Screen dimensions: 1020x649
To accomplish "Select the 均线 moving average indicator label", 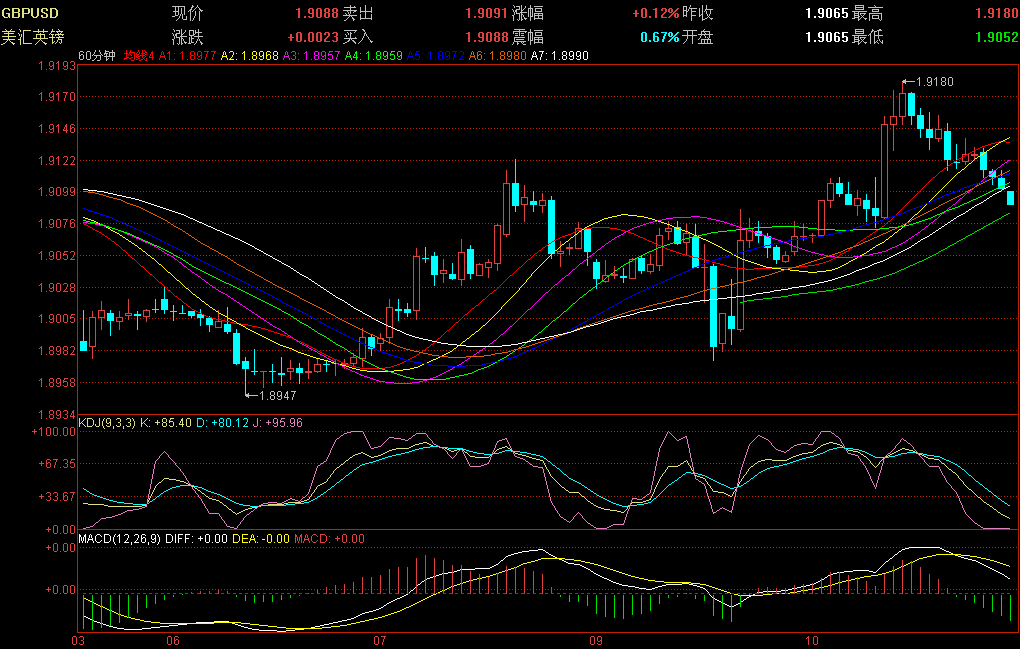I will pos(138,56).
